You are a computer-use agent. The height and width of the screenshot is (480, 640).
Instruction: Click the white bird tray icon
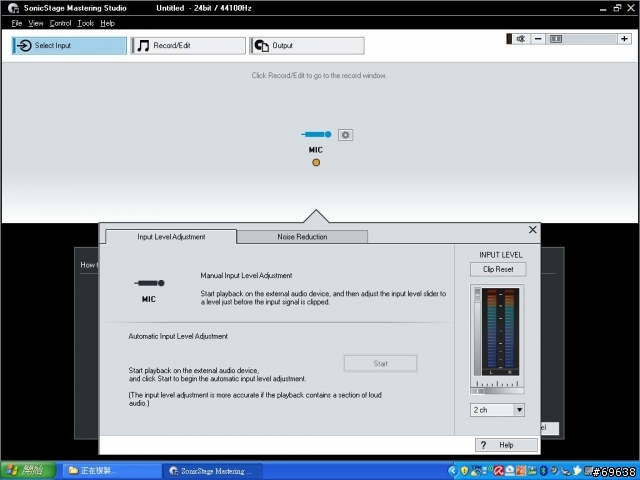[x=577, y=470]
